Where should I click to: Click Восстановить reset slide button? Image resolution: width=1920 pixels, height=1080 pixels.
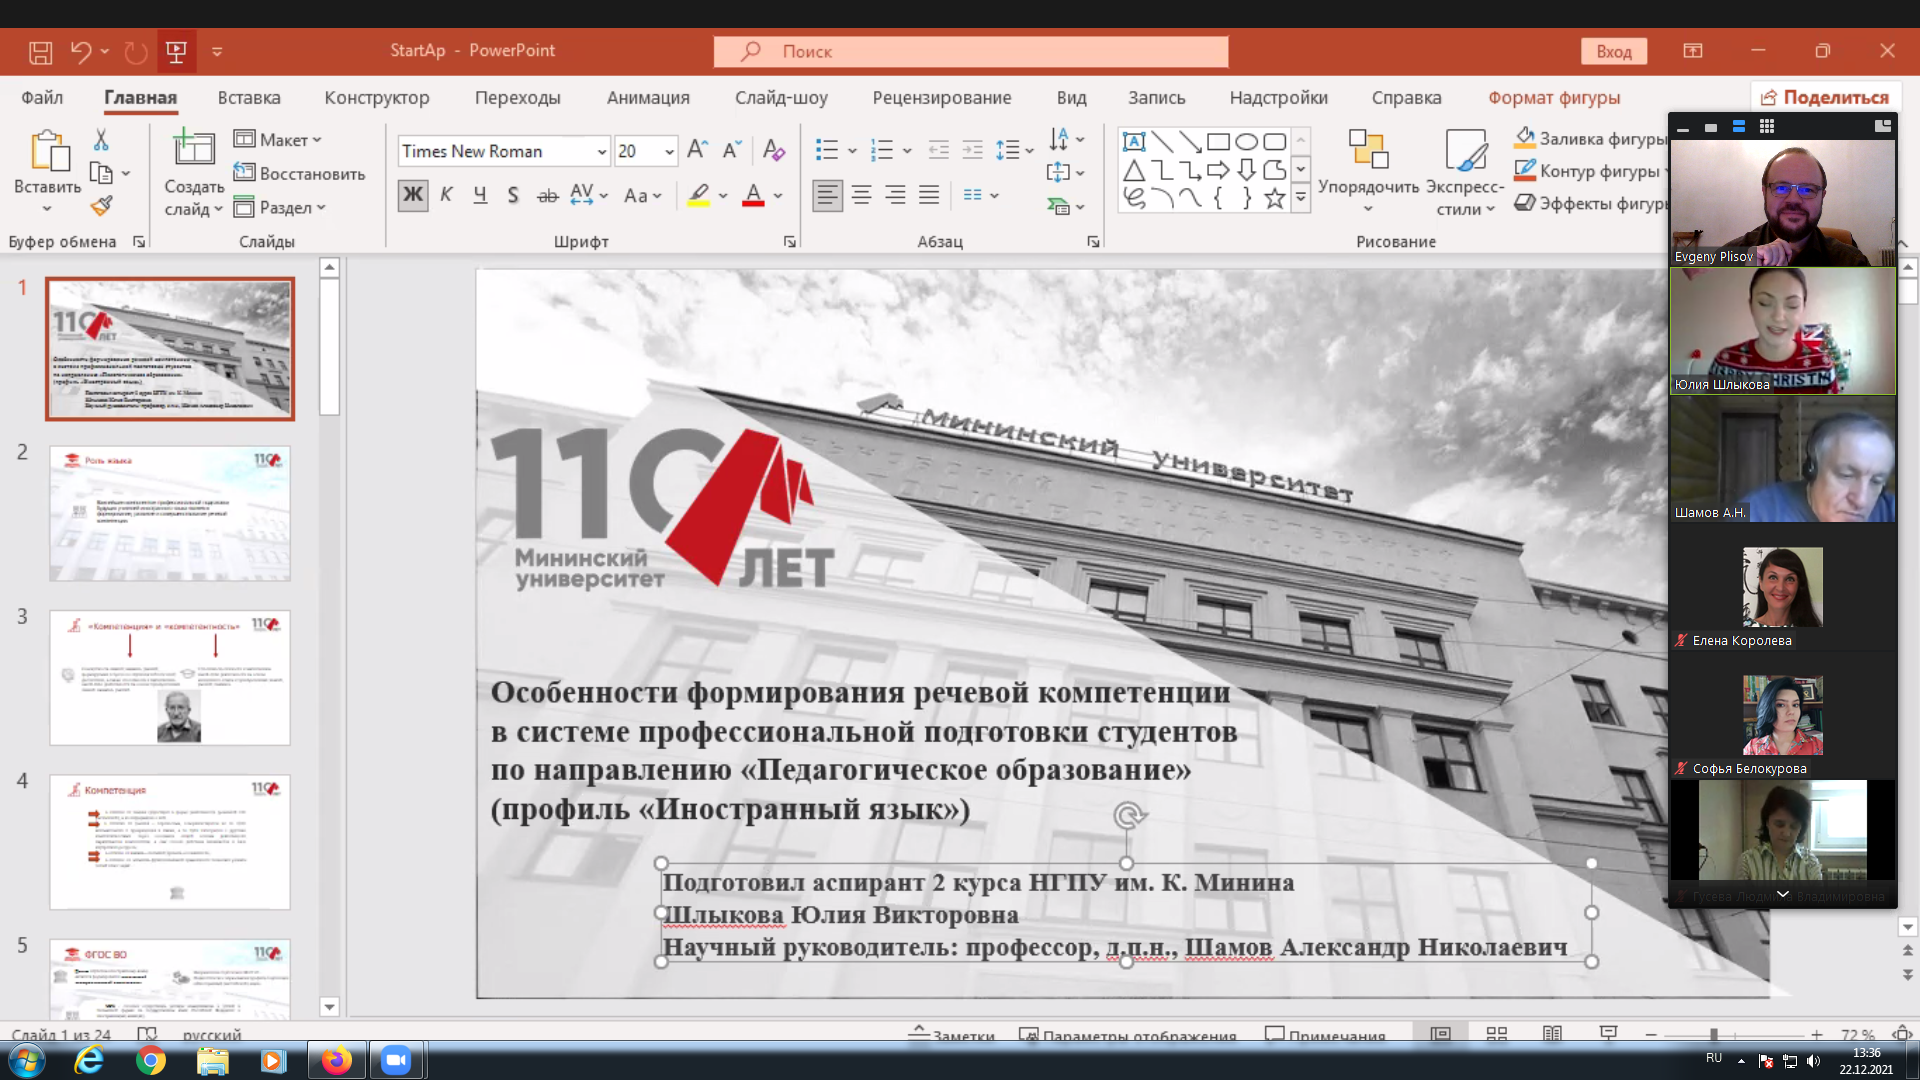299,173
